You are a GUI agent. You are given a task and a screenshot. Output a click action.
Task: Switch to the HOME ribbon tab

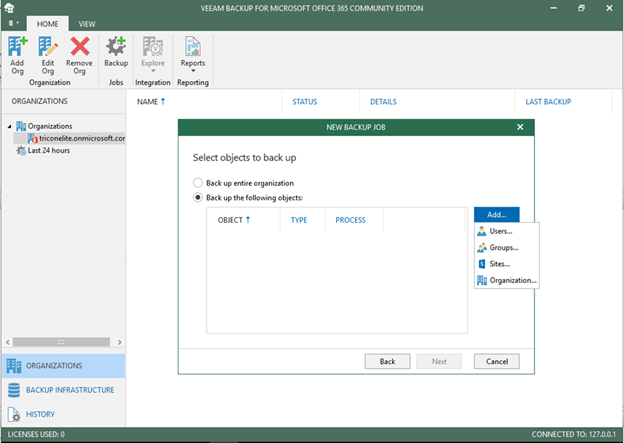(47, 24)
